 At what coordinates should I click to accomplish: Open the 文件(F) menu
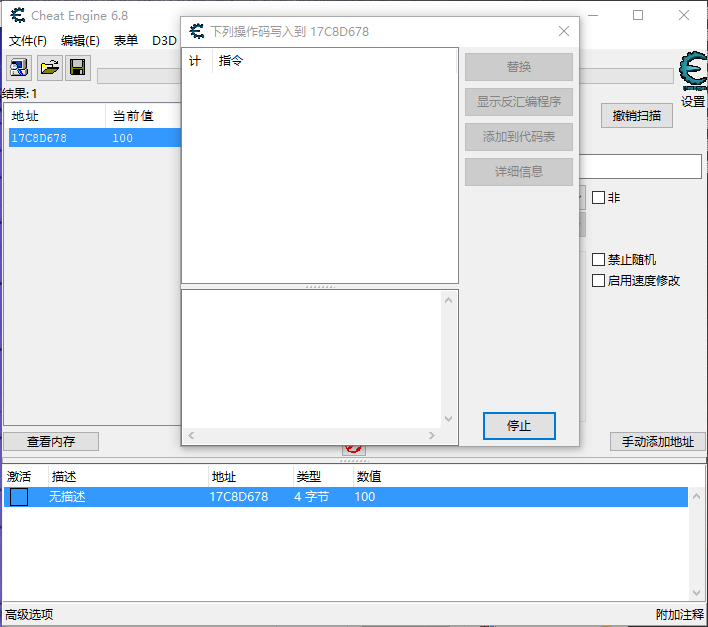pyautogui.click(x=28, y=41)
